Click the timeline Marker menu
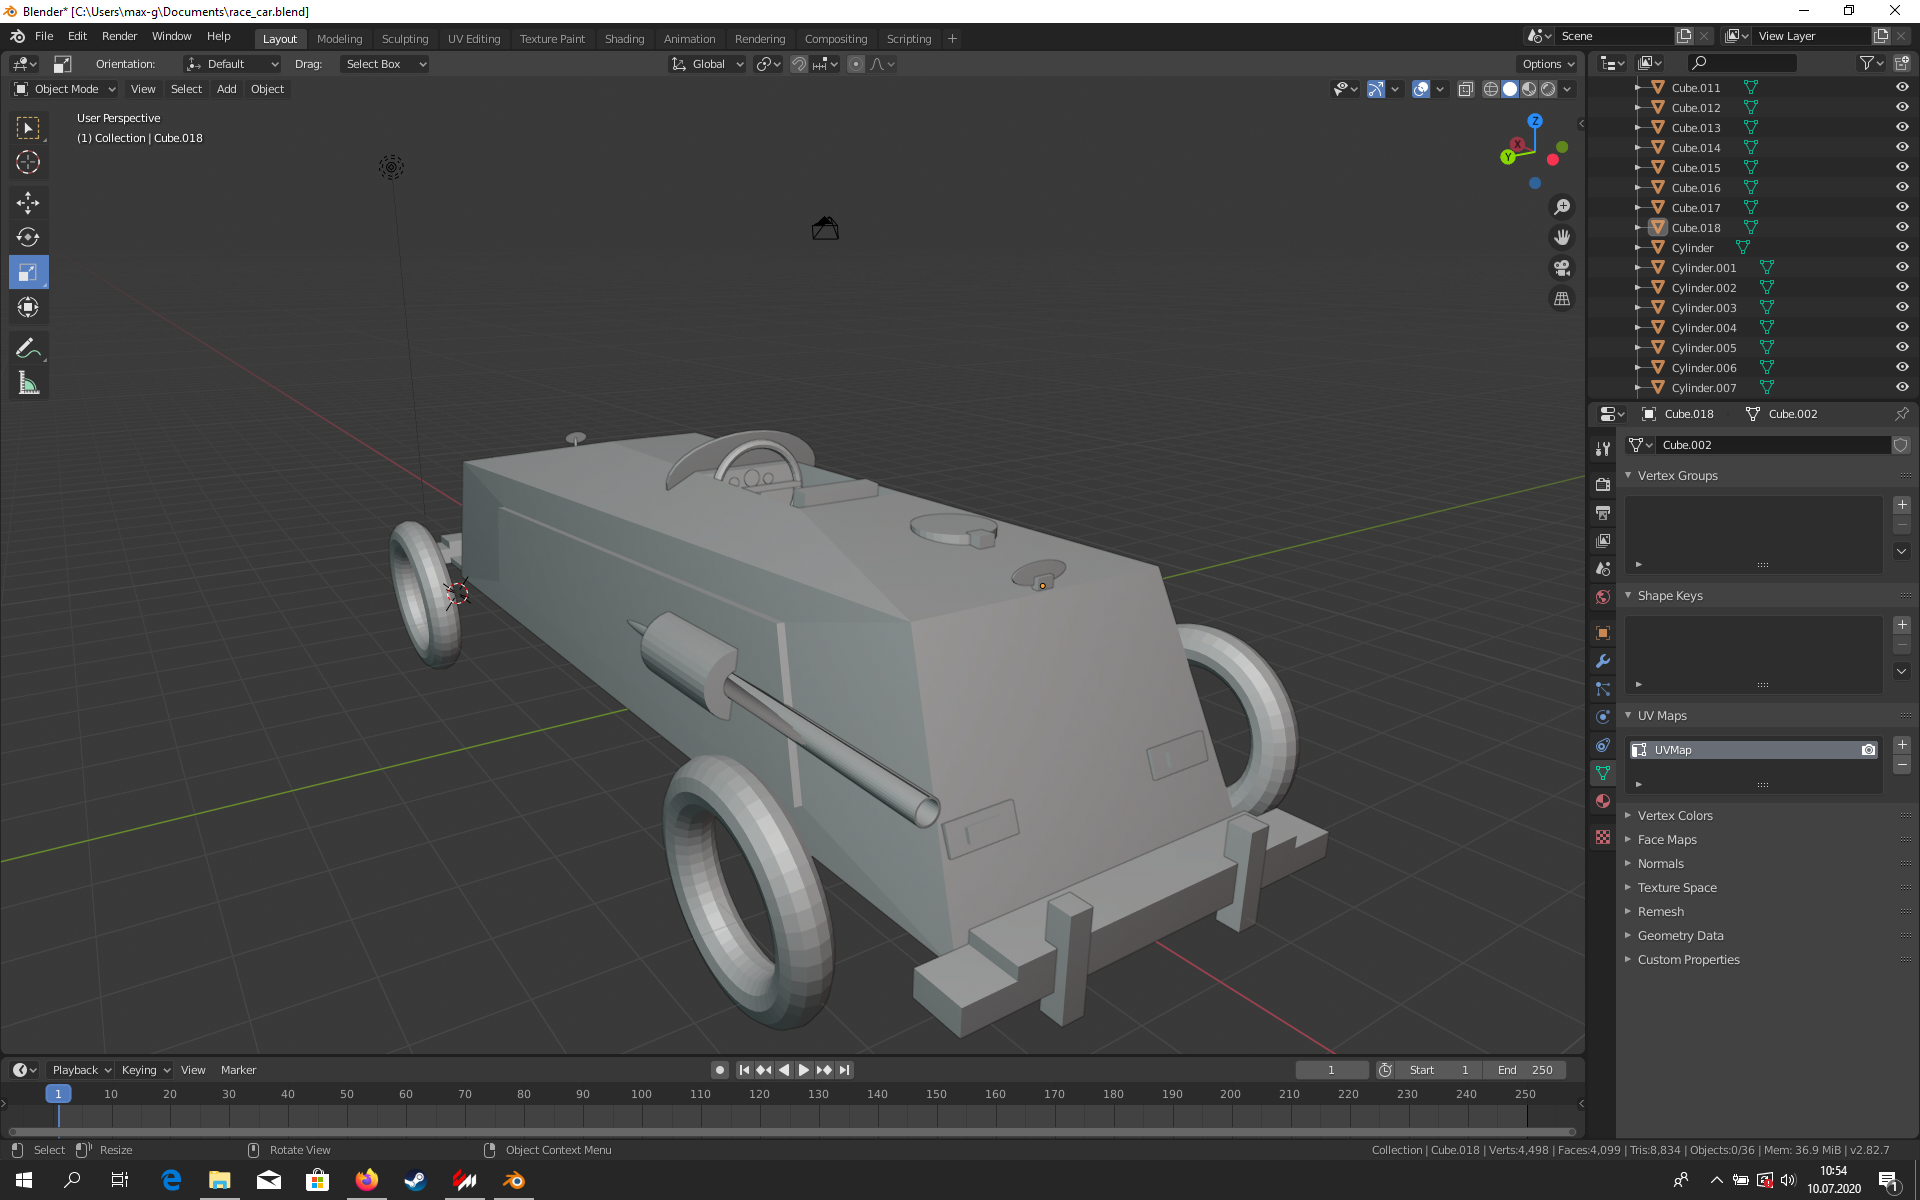This screenshot has height=1200, width=1920. [x=238, y=1070]
